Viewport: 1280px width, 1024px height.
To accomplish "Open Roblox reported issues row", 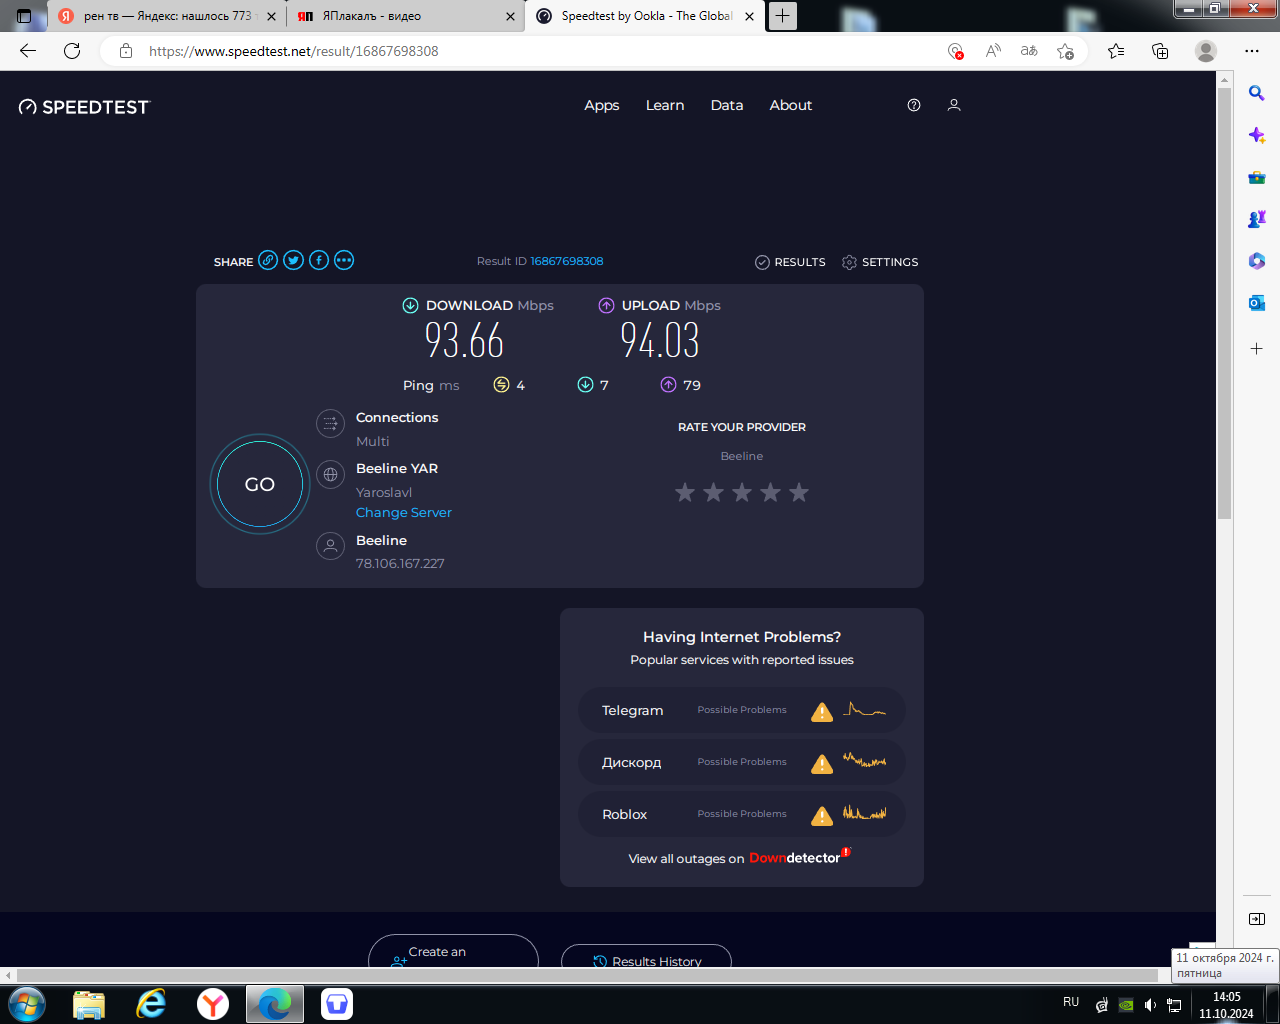I will coord(742,815).
